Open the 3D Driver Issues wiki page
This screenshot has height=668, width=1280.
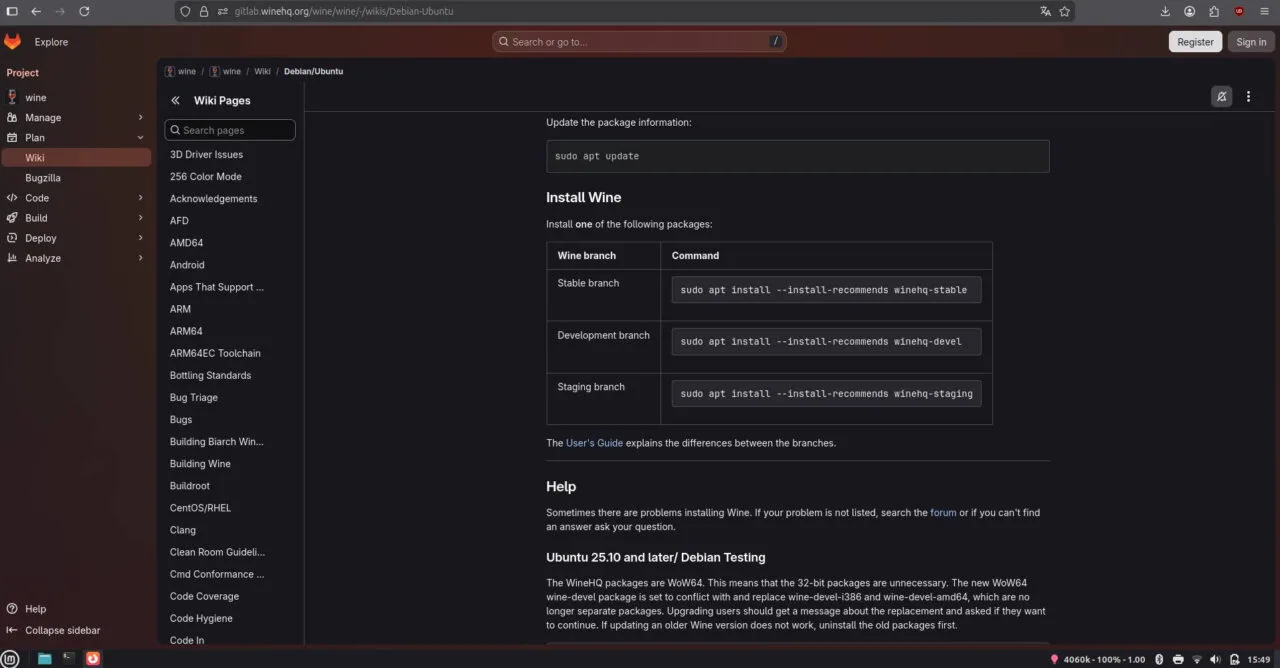pyautogui.click(x=206, y=154)
